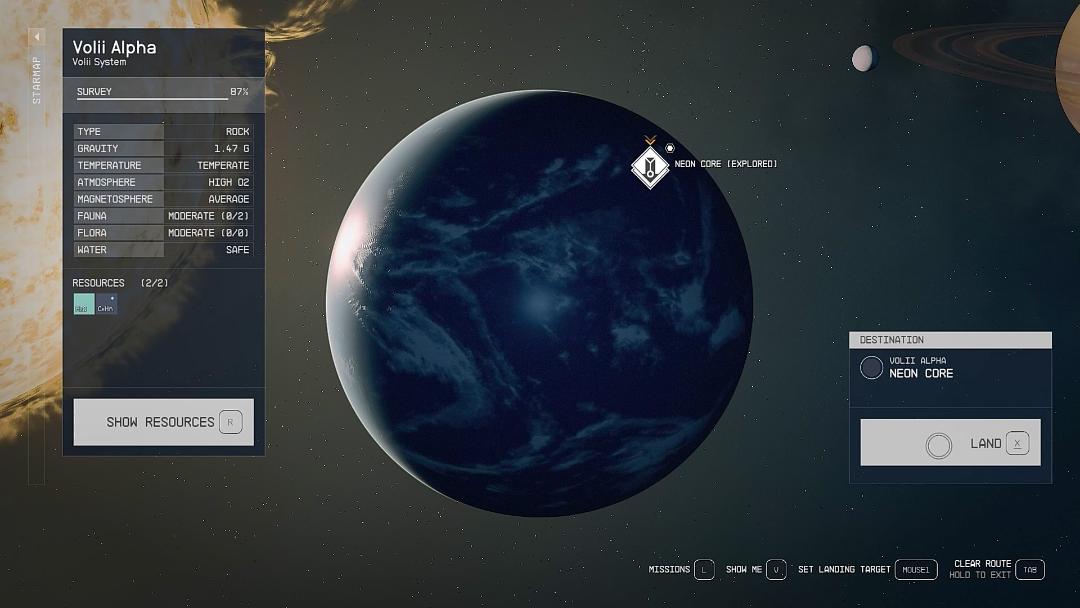Click the circular hold indicator on Land
1080x608 pixels.
pyautogui.click(x=939, y=445)
